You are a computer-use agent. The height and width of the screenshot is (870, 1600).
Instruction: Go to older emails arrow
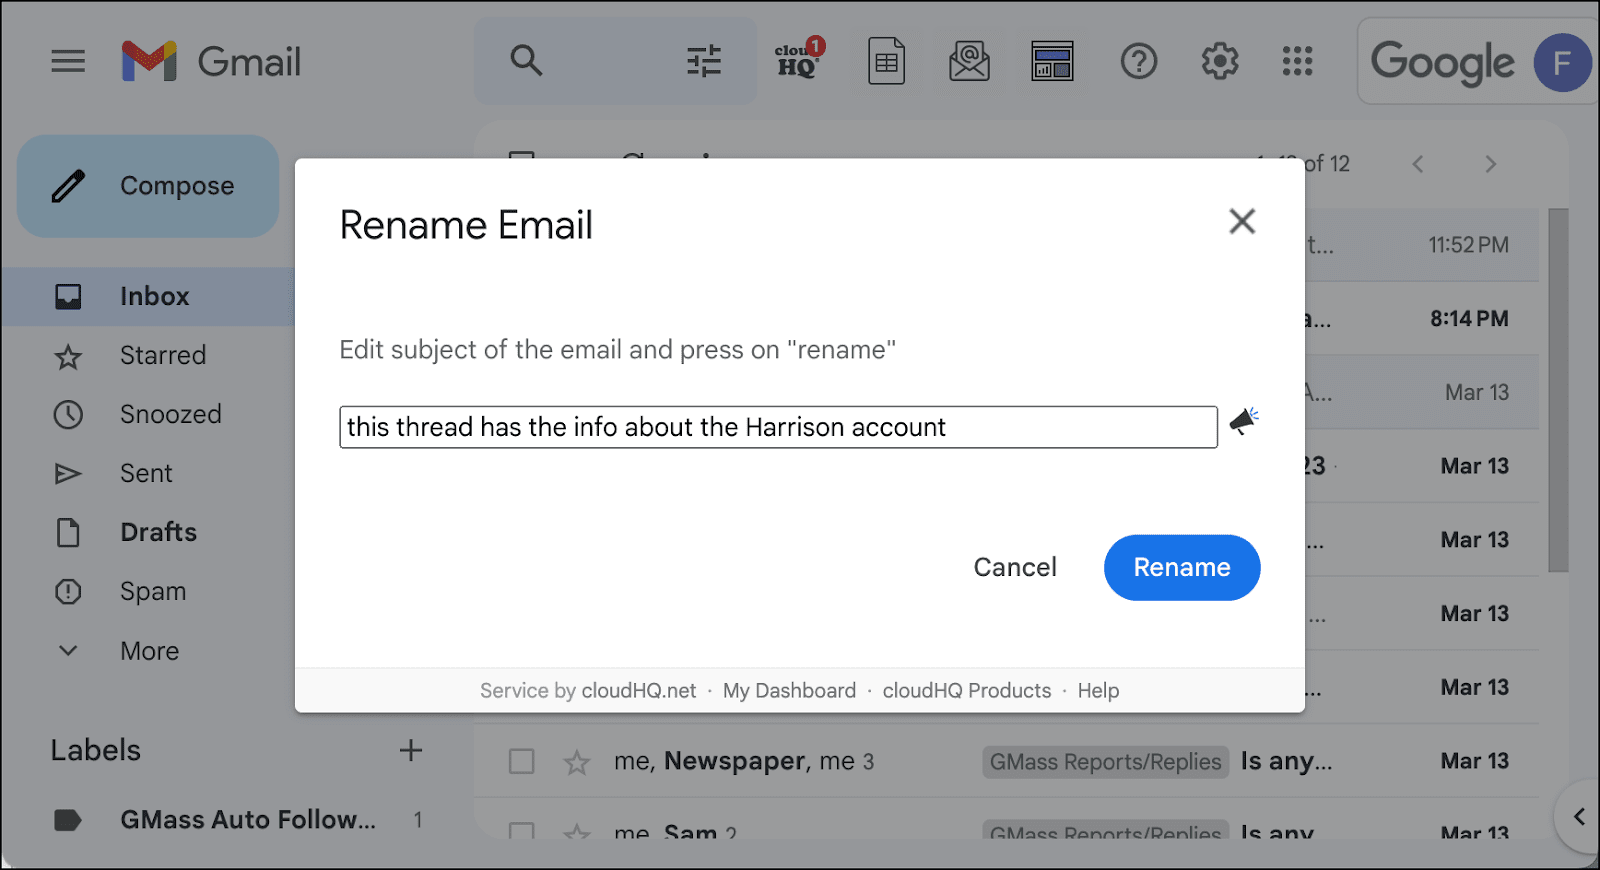pos(1491,164)
